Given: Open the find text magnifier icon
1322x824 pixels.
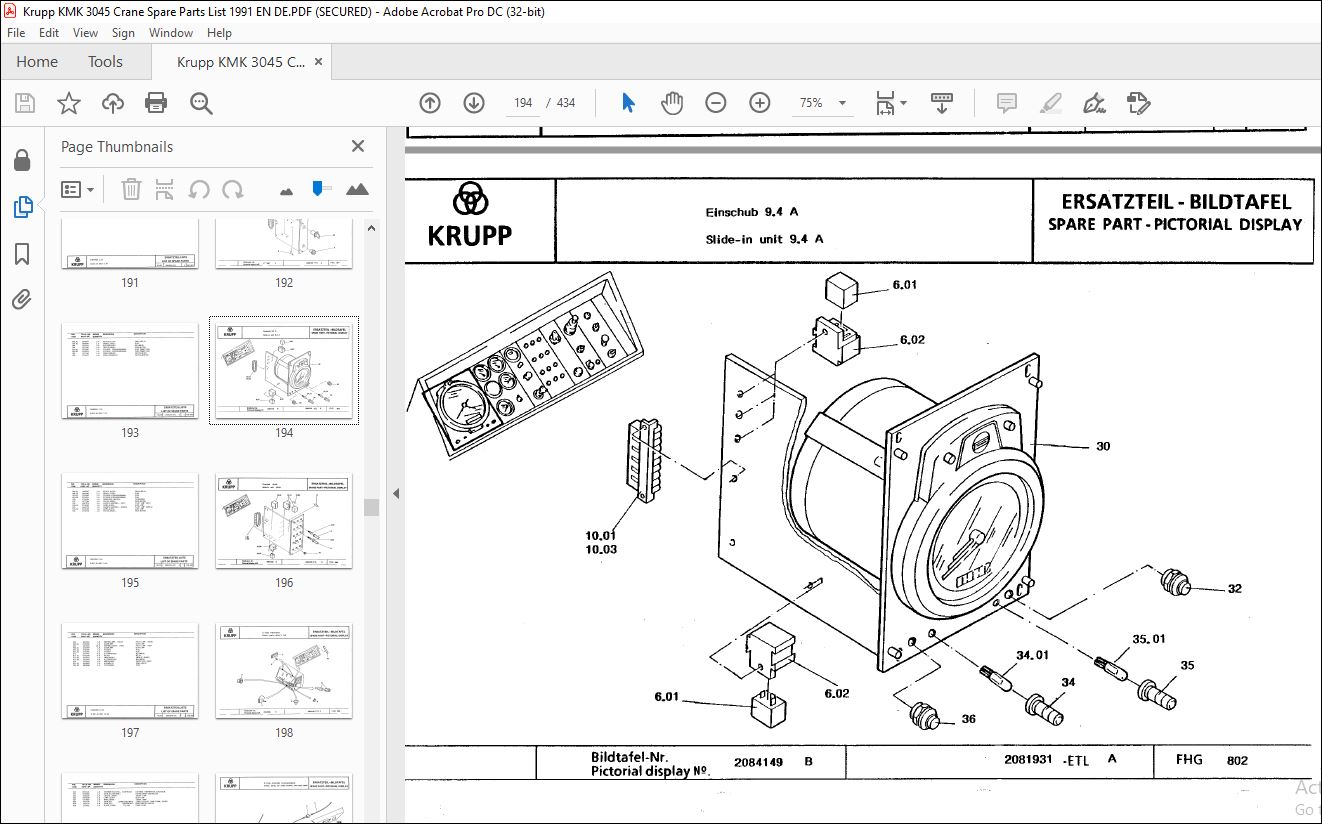Looking at the screenshot, I should 201,103.
